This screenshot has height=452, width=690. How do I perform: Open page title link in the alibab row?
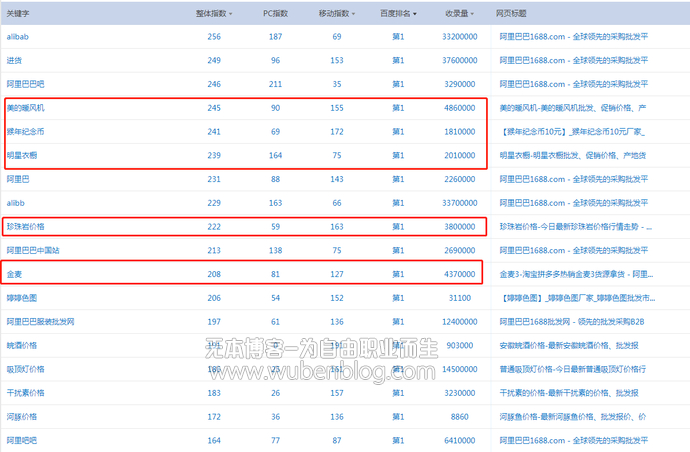(x=574, y=37)
